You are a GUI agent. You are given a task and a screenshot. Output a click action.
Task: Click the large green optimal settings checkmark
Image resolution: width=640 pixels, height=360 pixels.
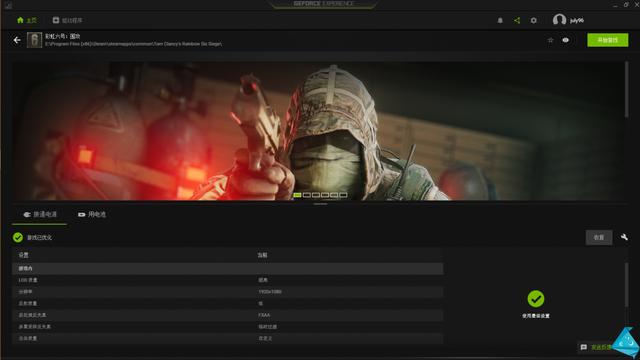pyautogui.click(x=536, y=299)
